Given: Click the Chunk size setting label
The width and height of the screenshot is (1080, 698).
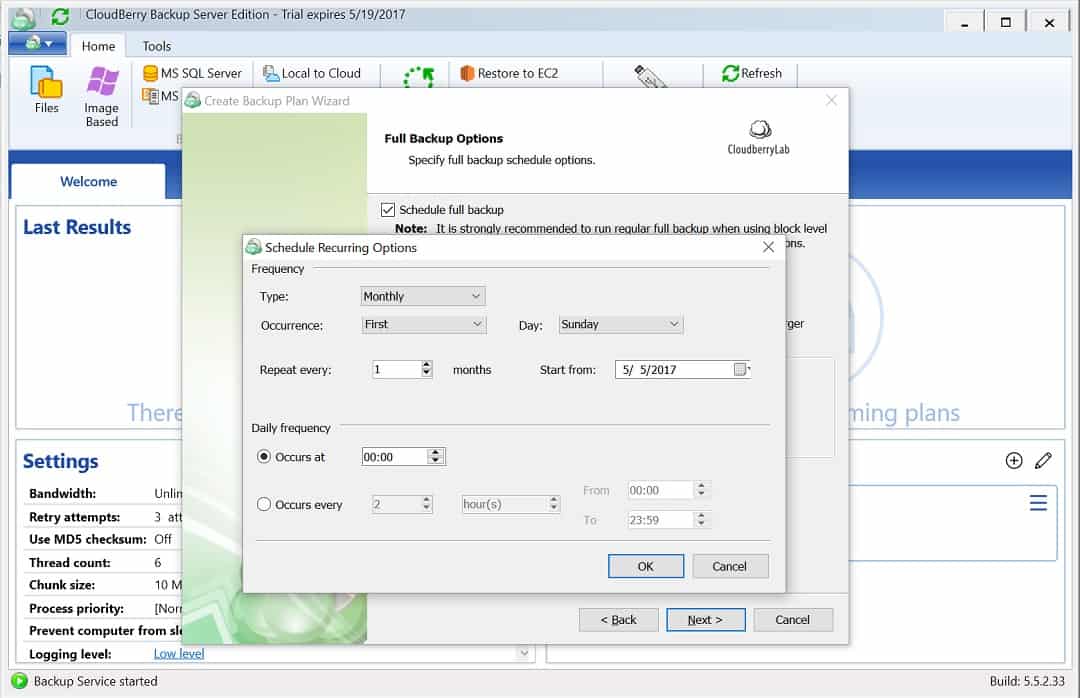Looking at the screenshot, I should pos(62,584).
